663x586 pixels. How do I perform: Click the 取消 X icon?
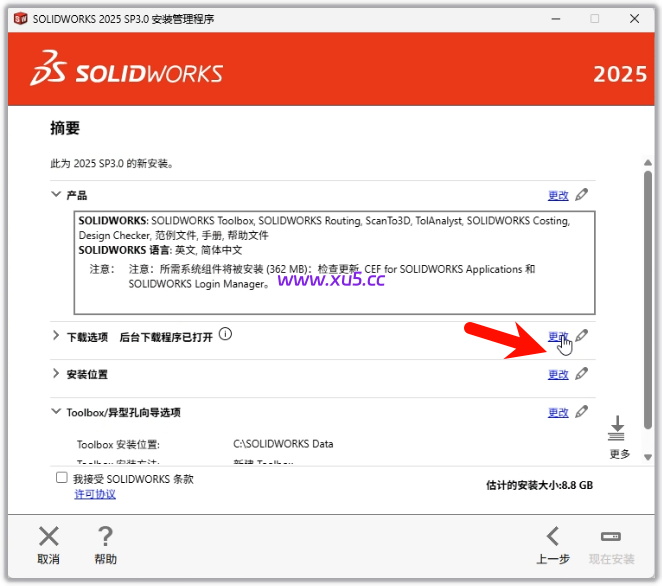click(x=48, y=537)
